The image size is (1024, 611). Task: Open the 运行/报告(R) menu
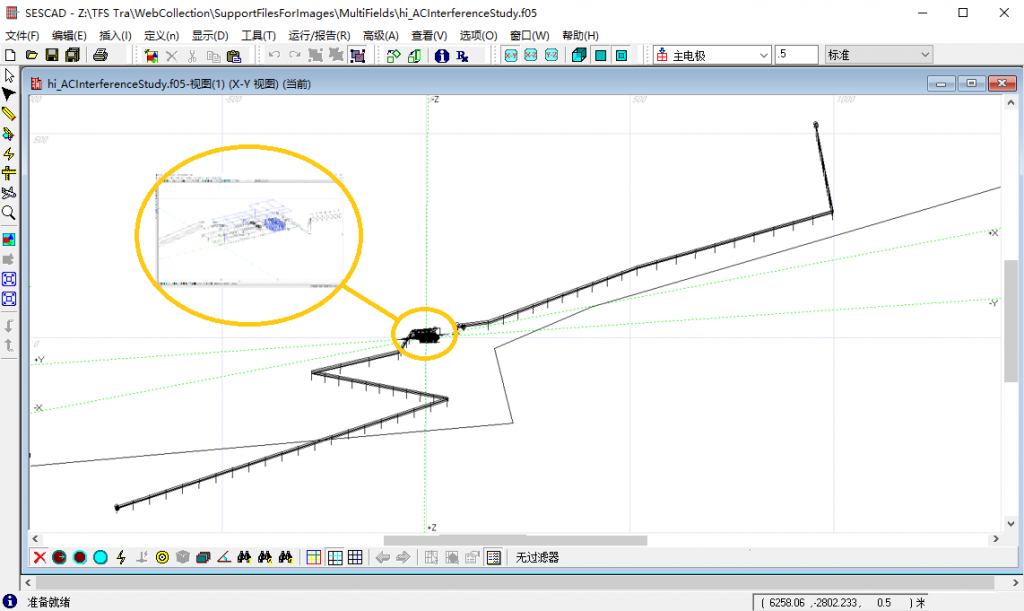[319, 35]
